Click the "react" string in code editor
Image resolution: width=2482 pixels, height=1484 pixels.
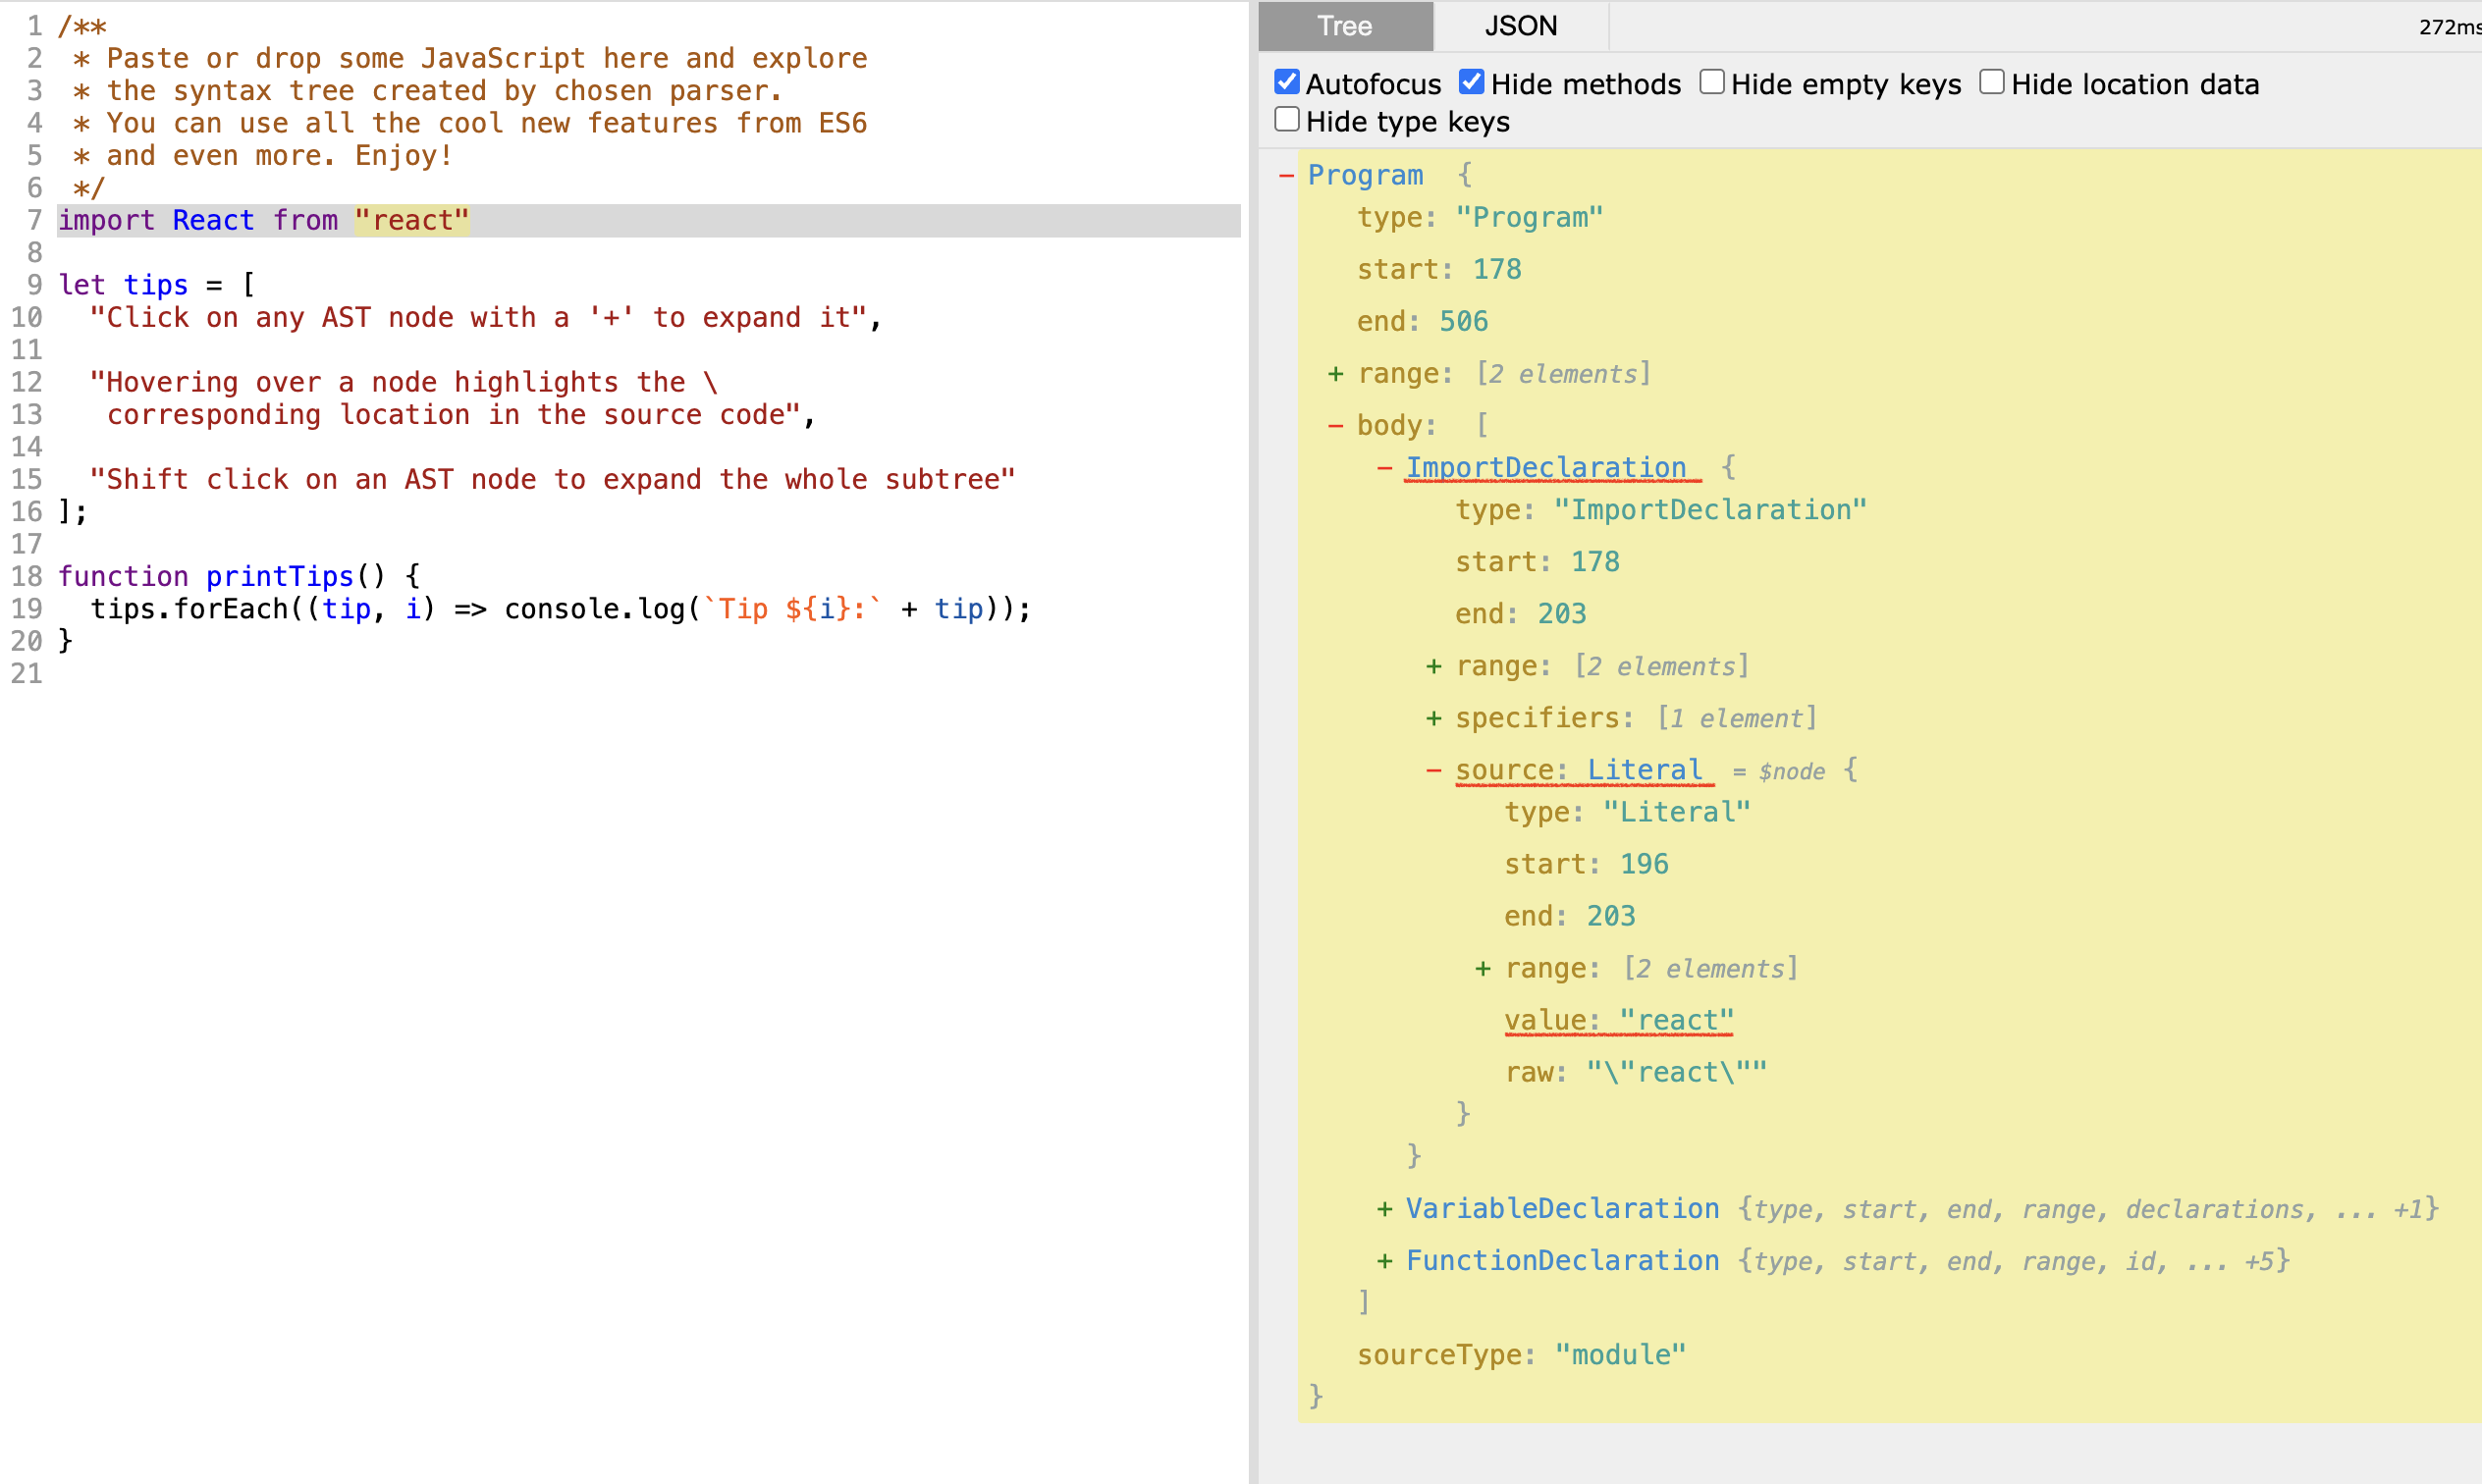pos(412,220)
